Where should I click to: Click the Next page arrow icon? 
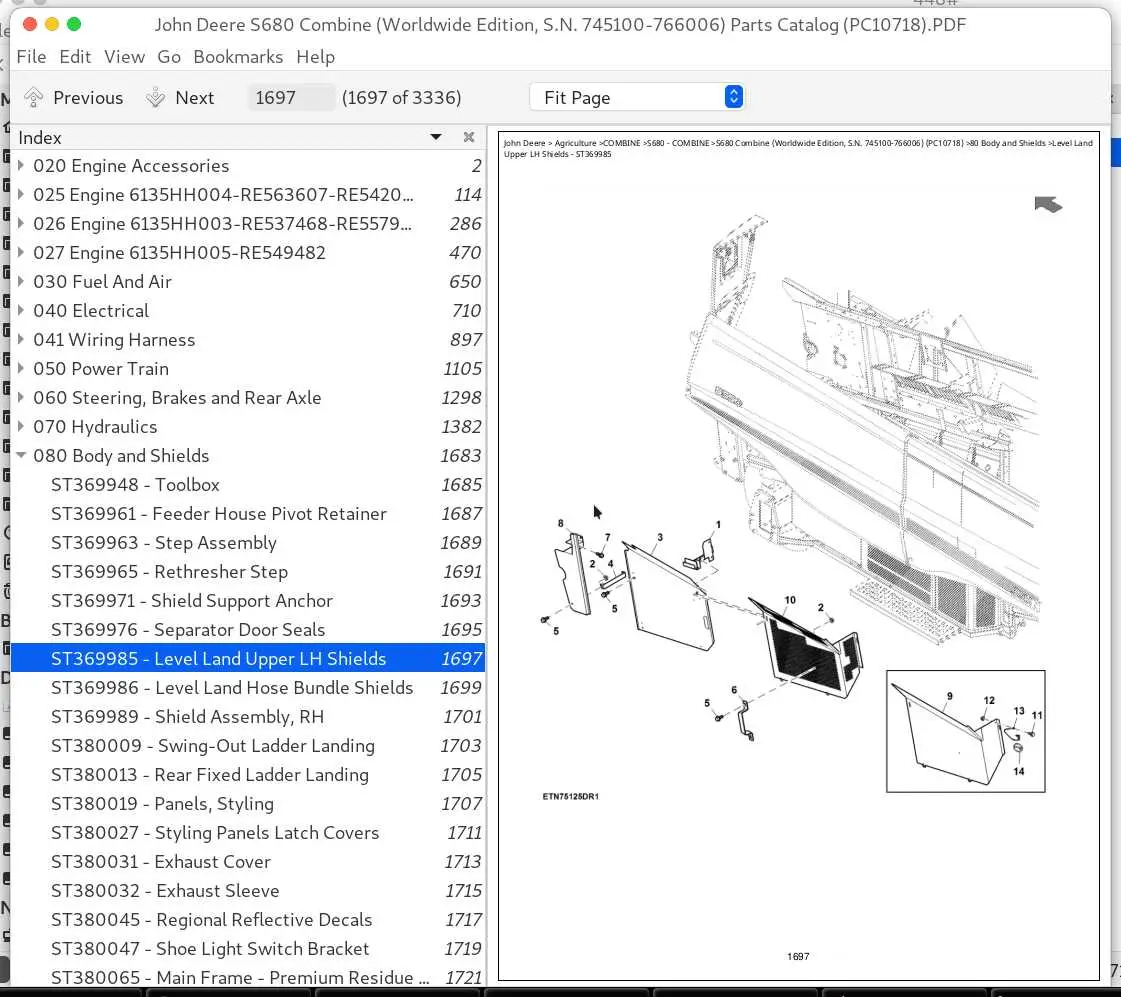click(x=155, y=97)
